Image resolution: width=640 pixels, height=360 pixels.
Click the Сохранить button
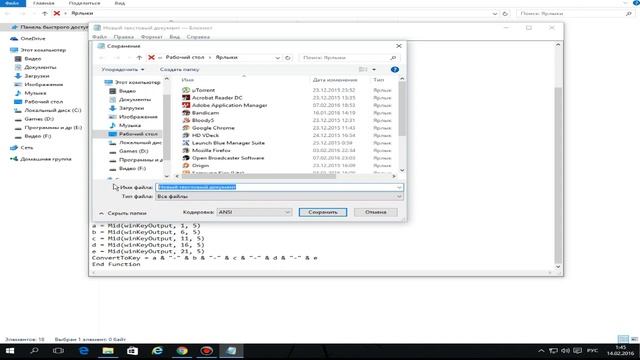[x=323, y=212]
